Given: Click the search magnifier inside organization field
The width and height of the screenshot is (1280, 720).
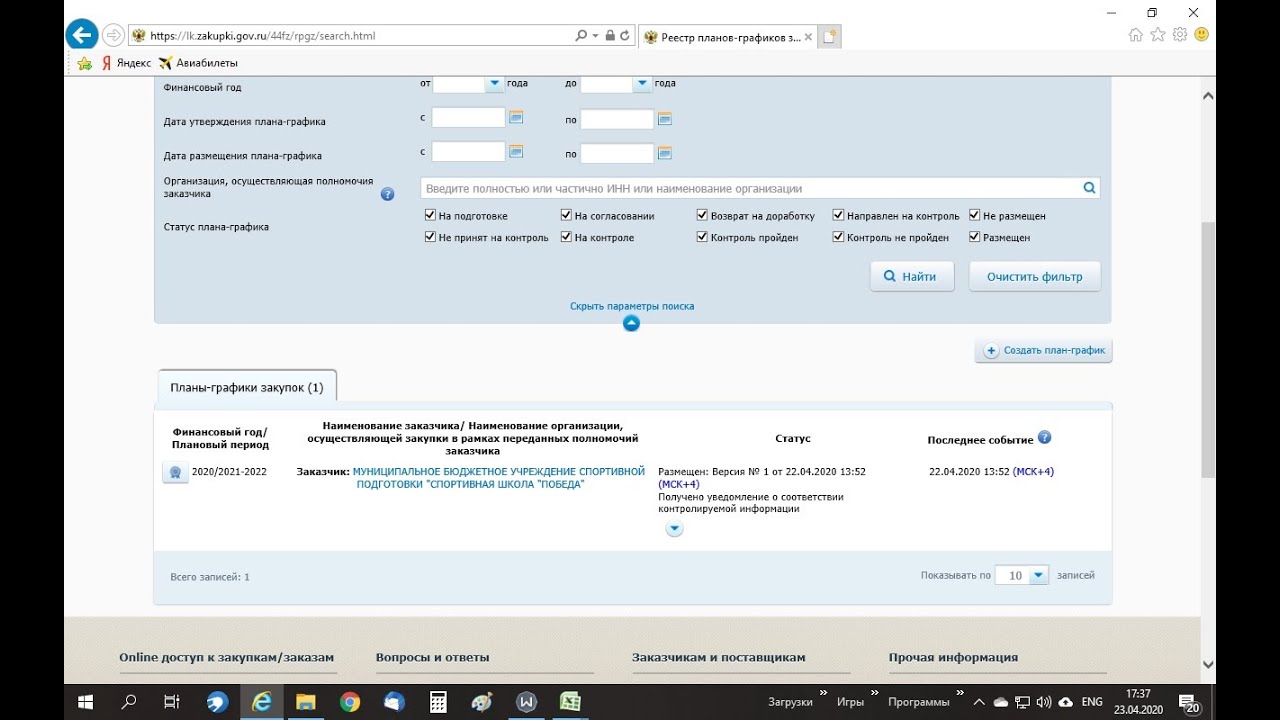Looking at the screenshot, I should point(1089,188).
